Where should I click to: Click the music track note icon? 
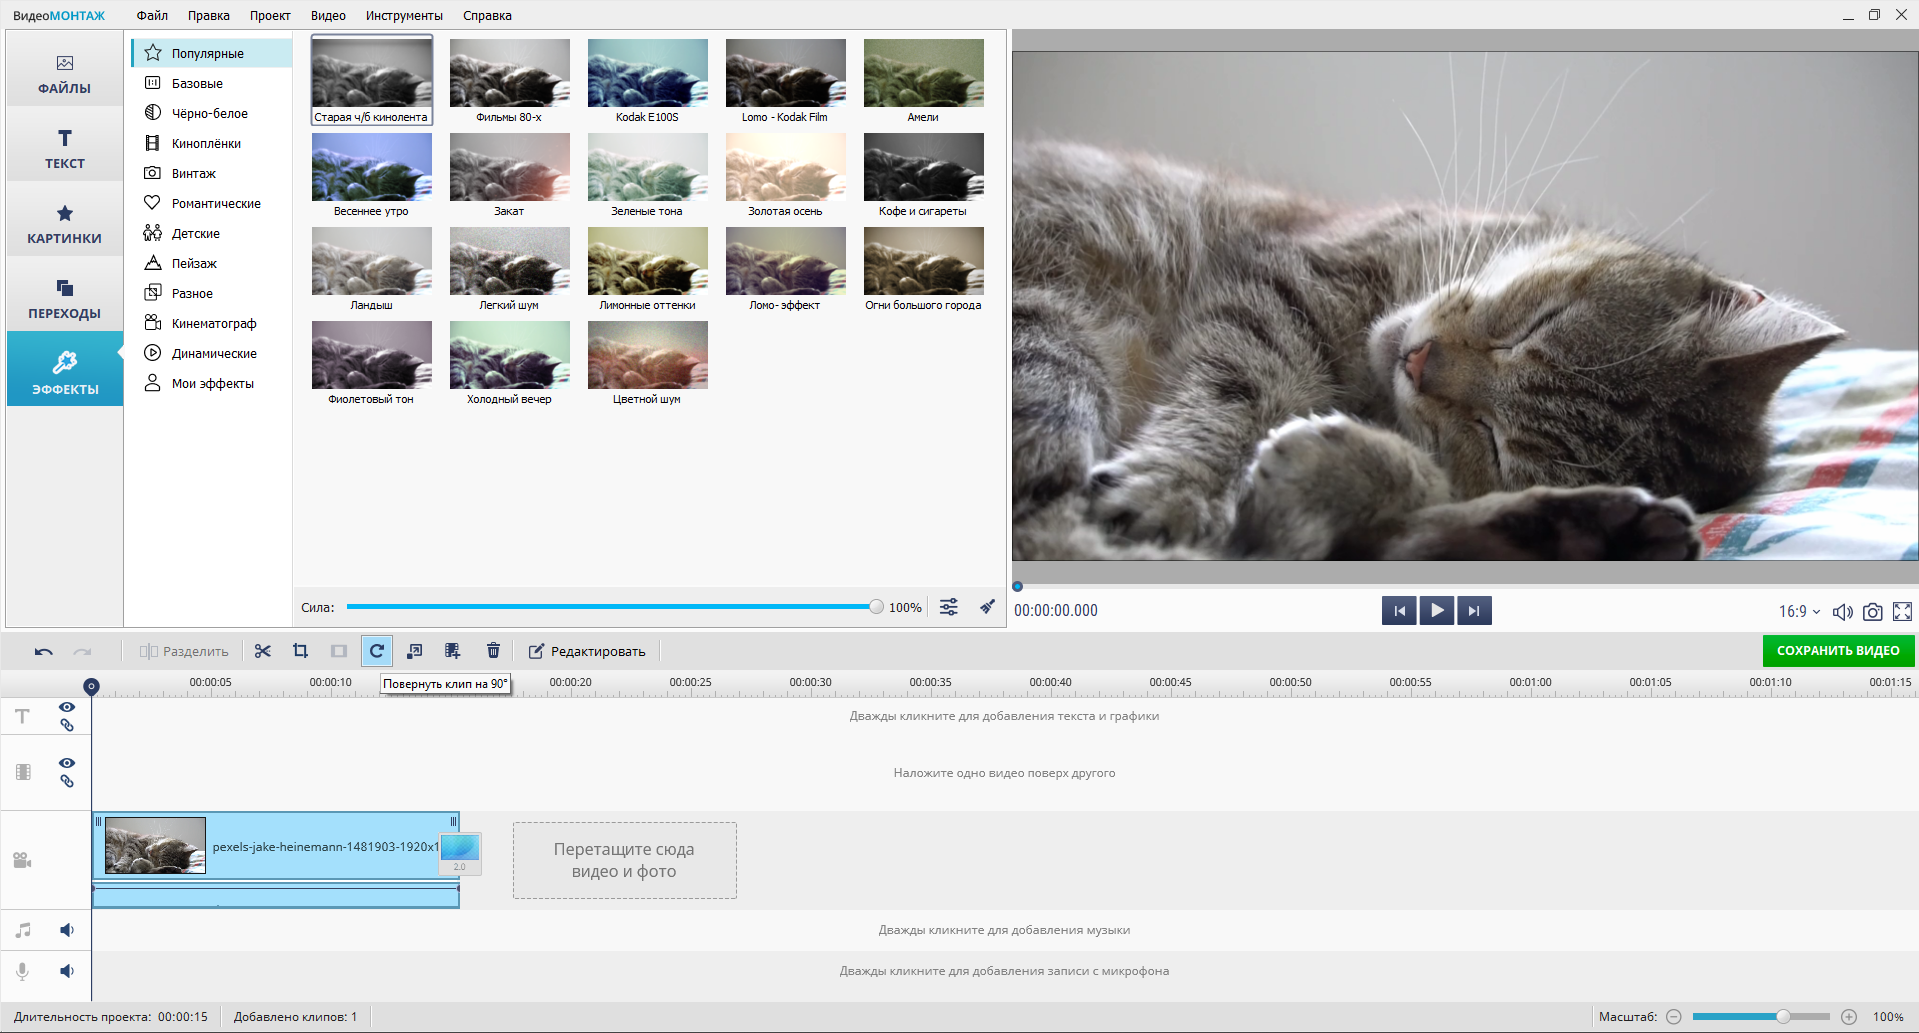click(23, 930)
